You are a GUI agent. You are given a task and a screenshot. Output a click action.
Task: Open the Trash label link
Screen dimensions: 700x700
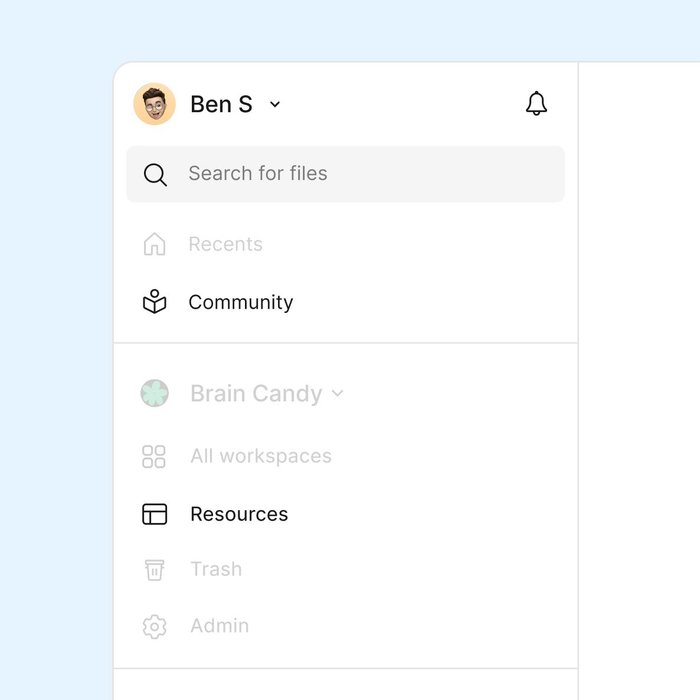click(x=216, y=570)
